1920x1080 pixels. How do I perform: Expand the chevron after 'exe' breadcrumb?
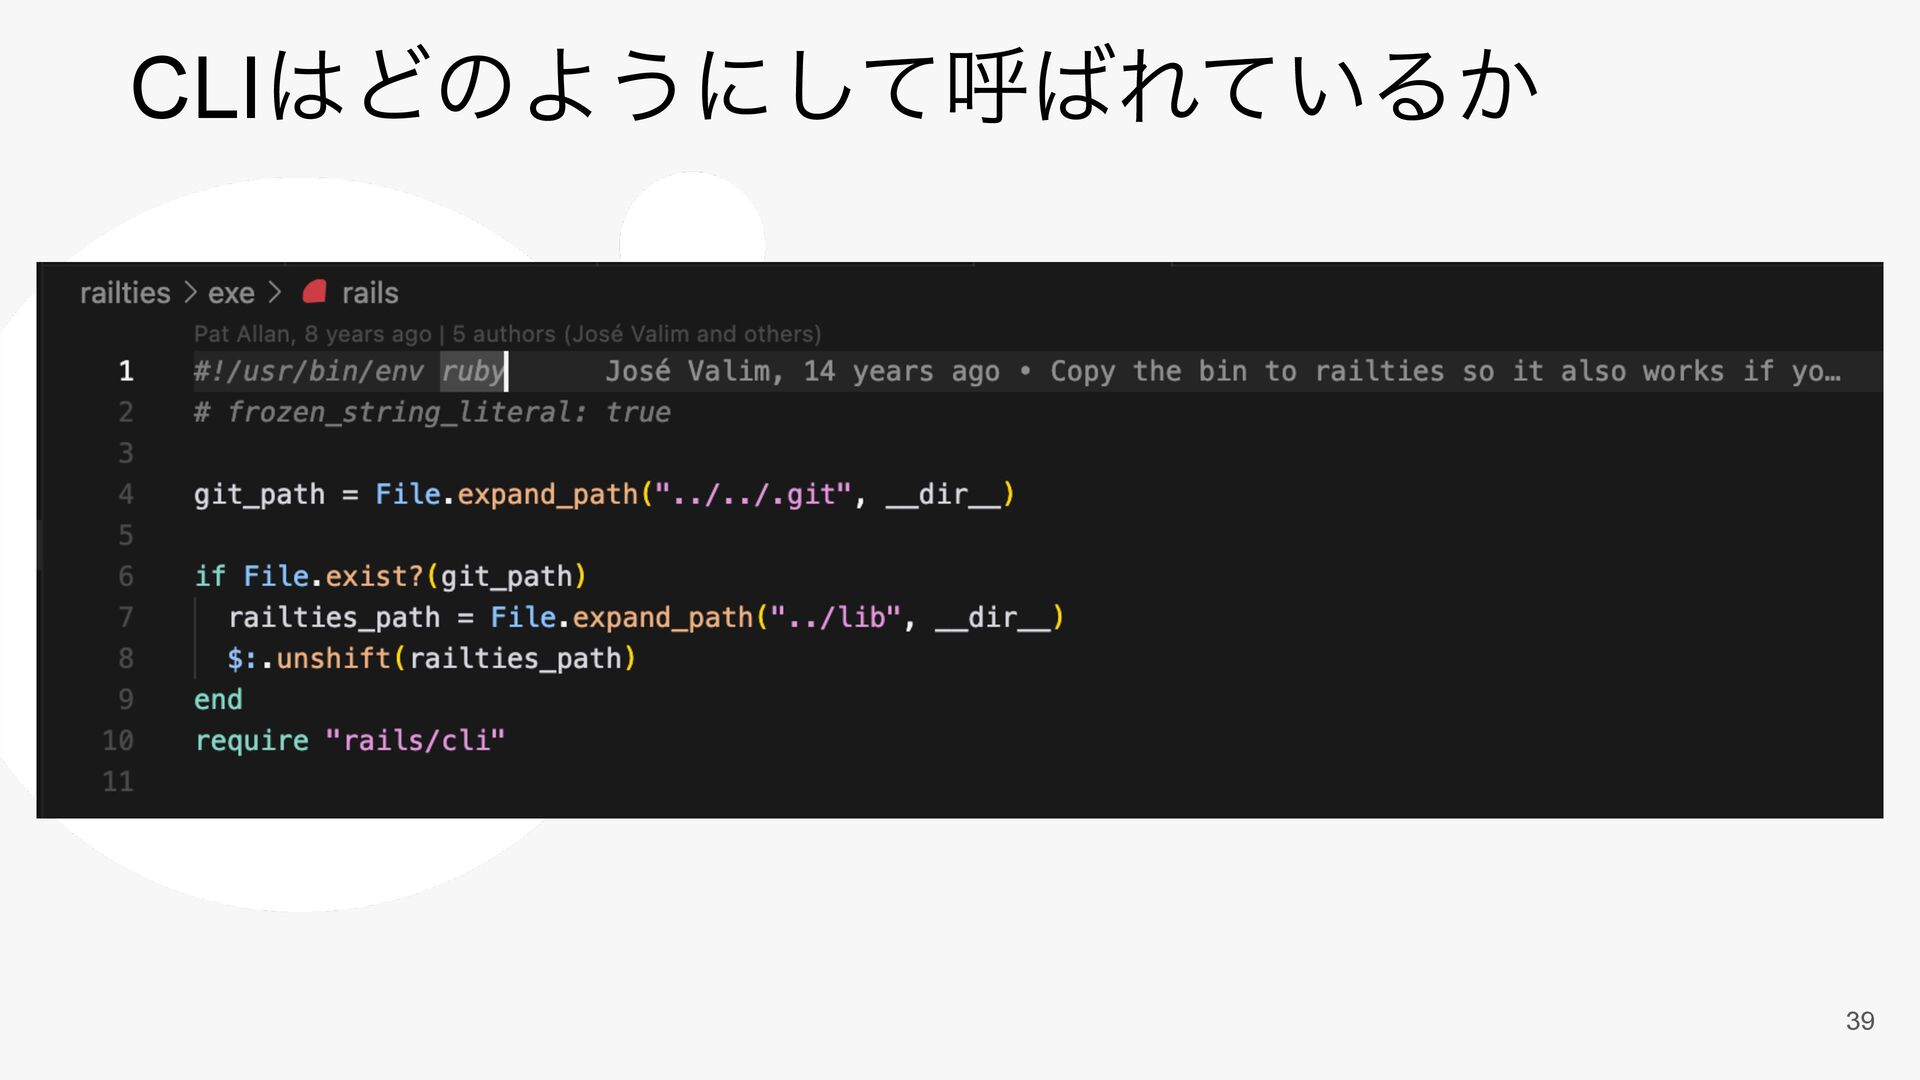275,293
